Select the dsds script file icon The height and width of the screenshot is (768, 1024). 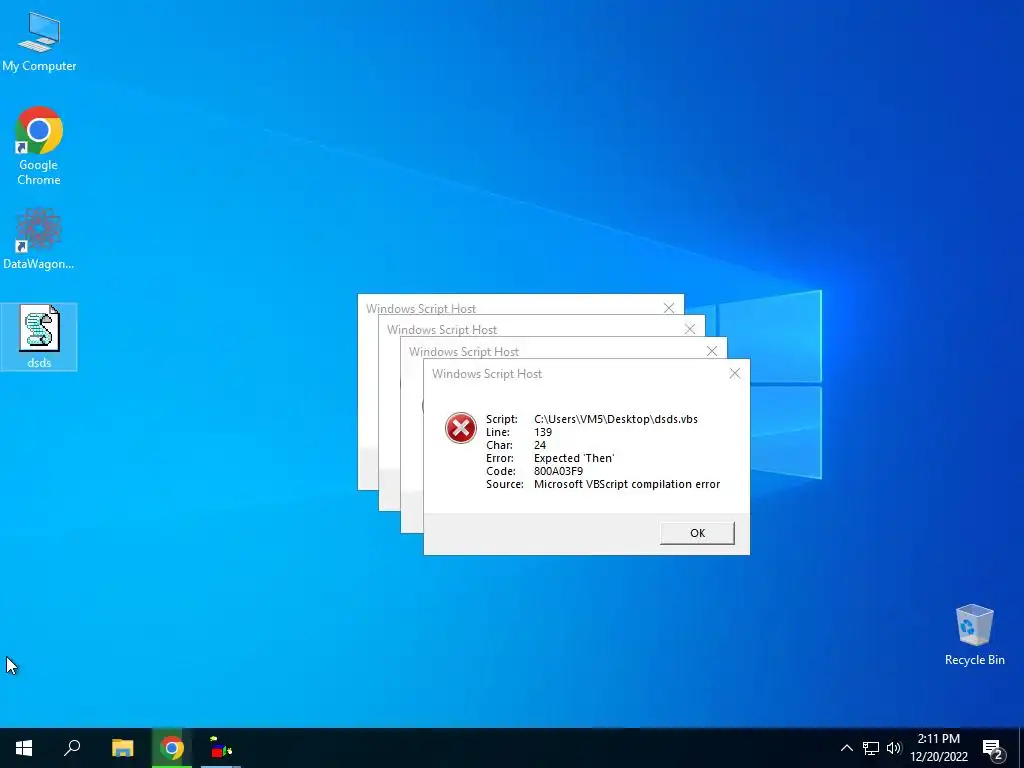click(39, 337)
